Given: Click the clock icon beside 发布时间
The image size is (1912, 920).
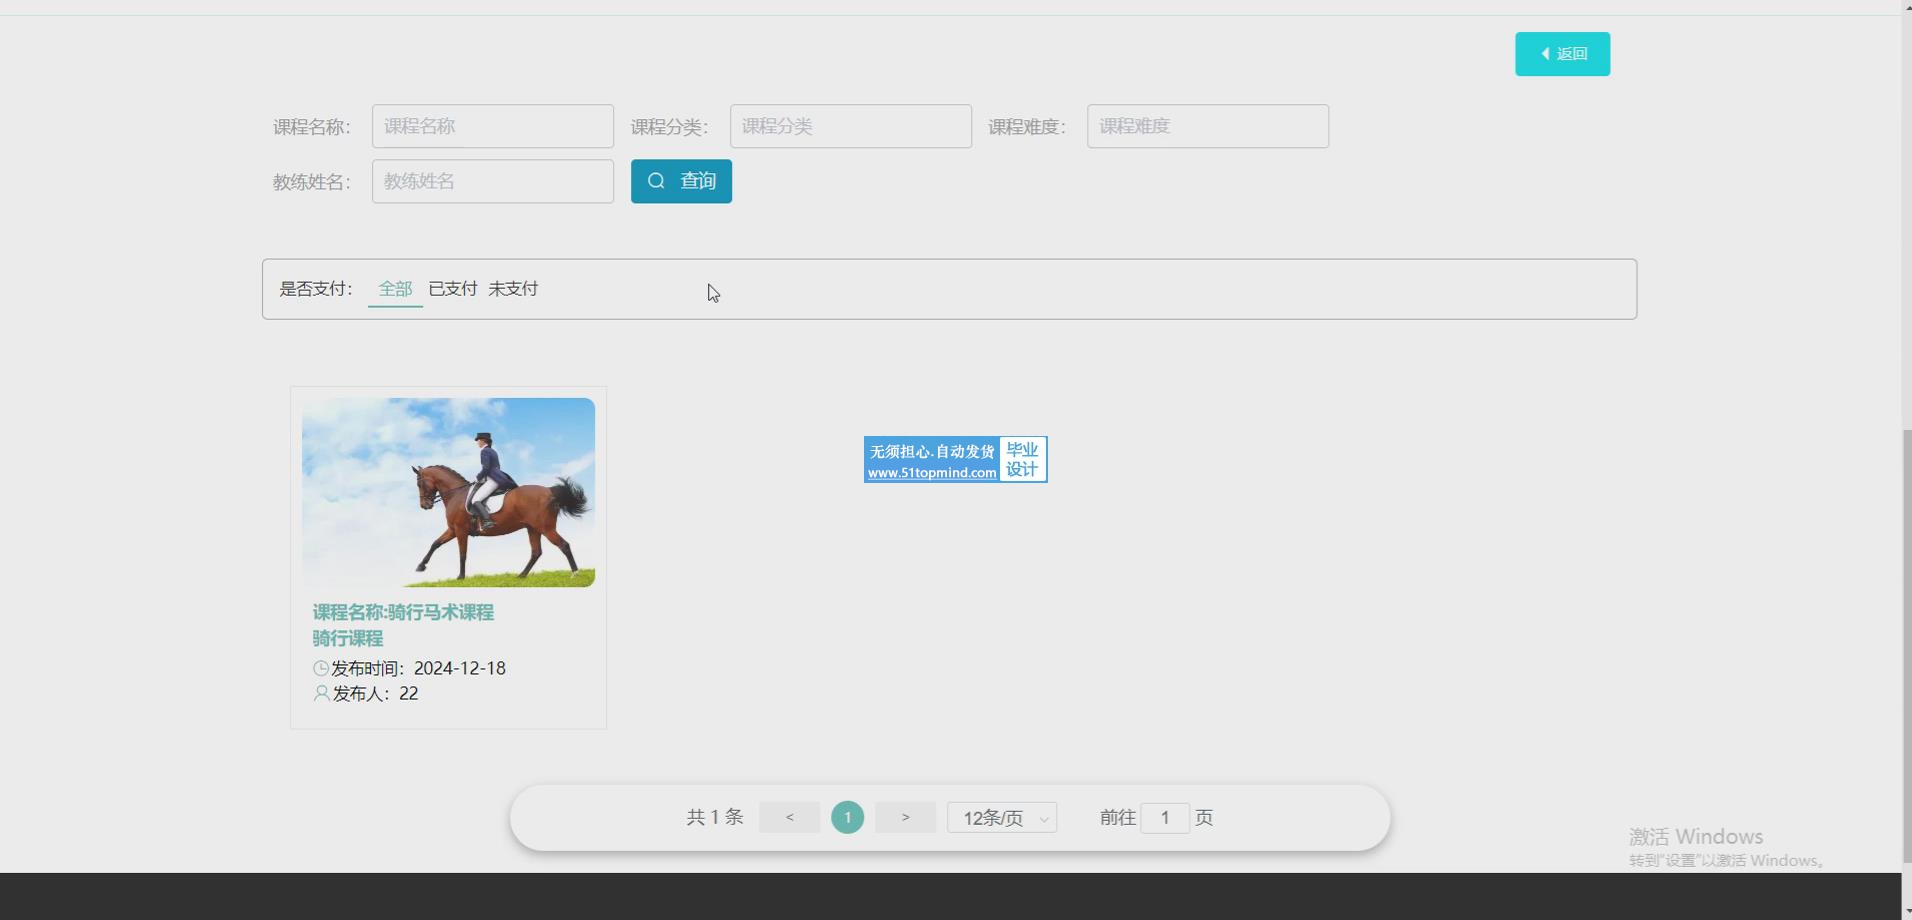Looking at the screenshot, I should click(321, 668).
